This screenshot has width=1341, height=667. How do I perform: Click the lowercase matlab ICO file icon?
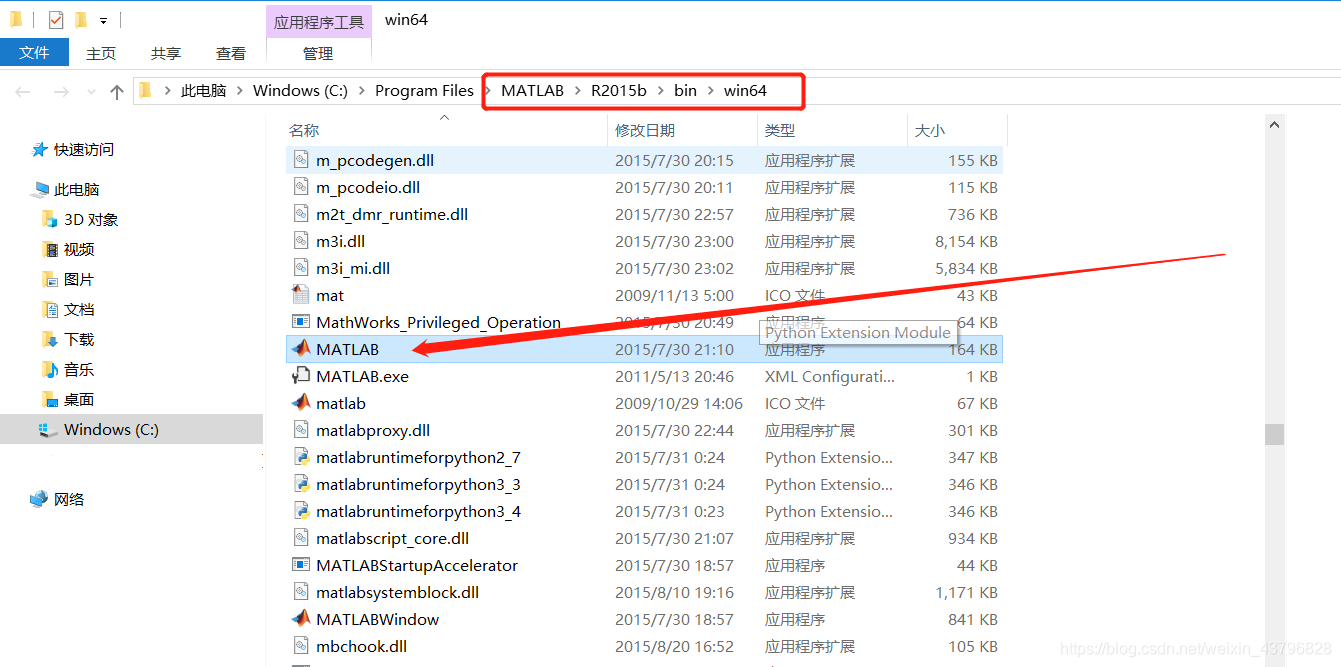coord(301,403)
